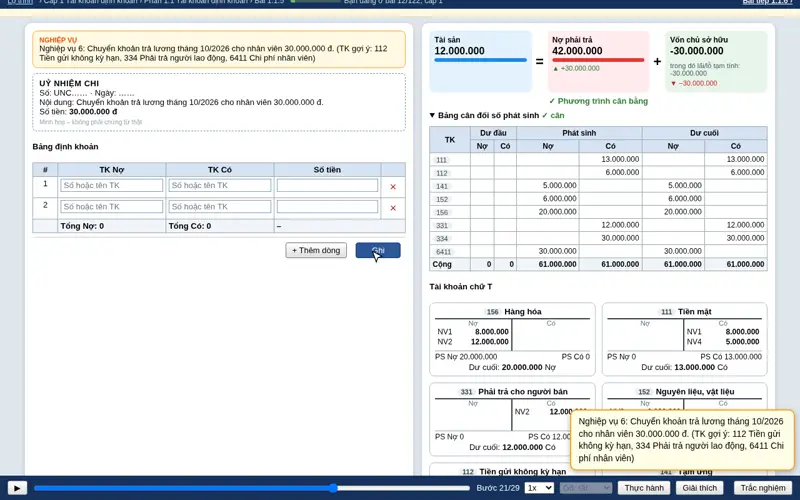This screenshot has height=500, width=800.
Task: Click the Bước 21/29 step indicator
Action: point(498,488)
